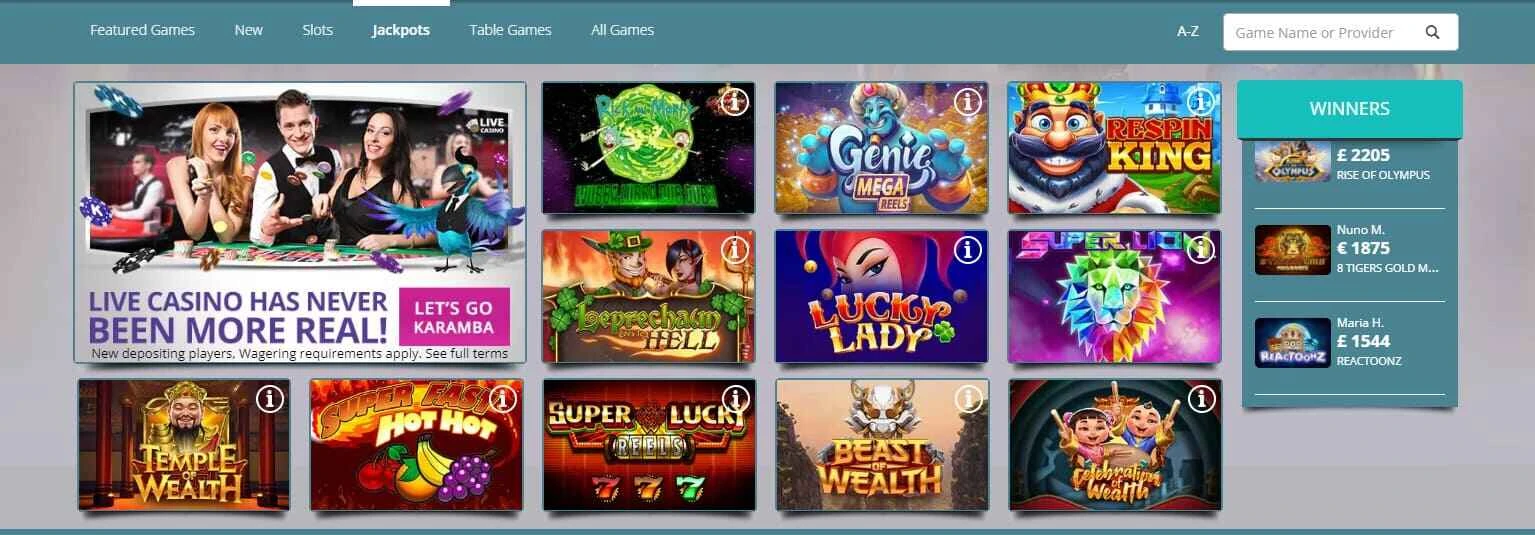Open info icon on Genie Mega Reels
The image size is (1535, 535).
coord(967,101)
